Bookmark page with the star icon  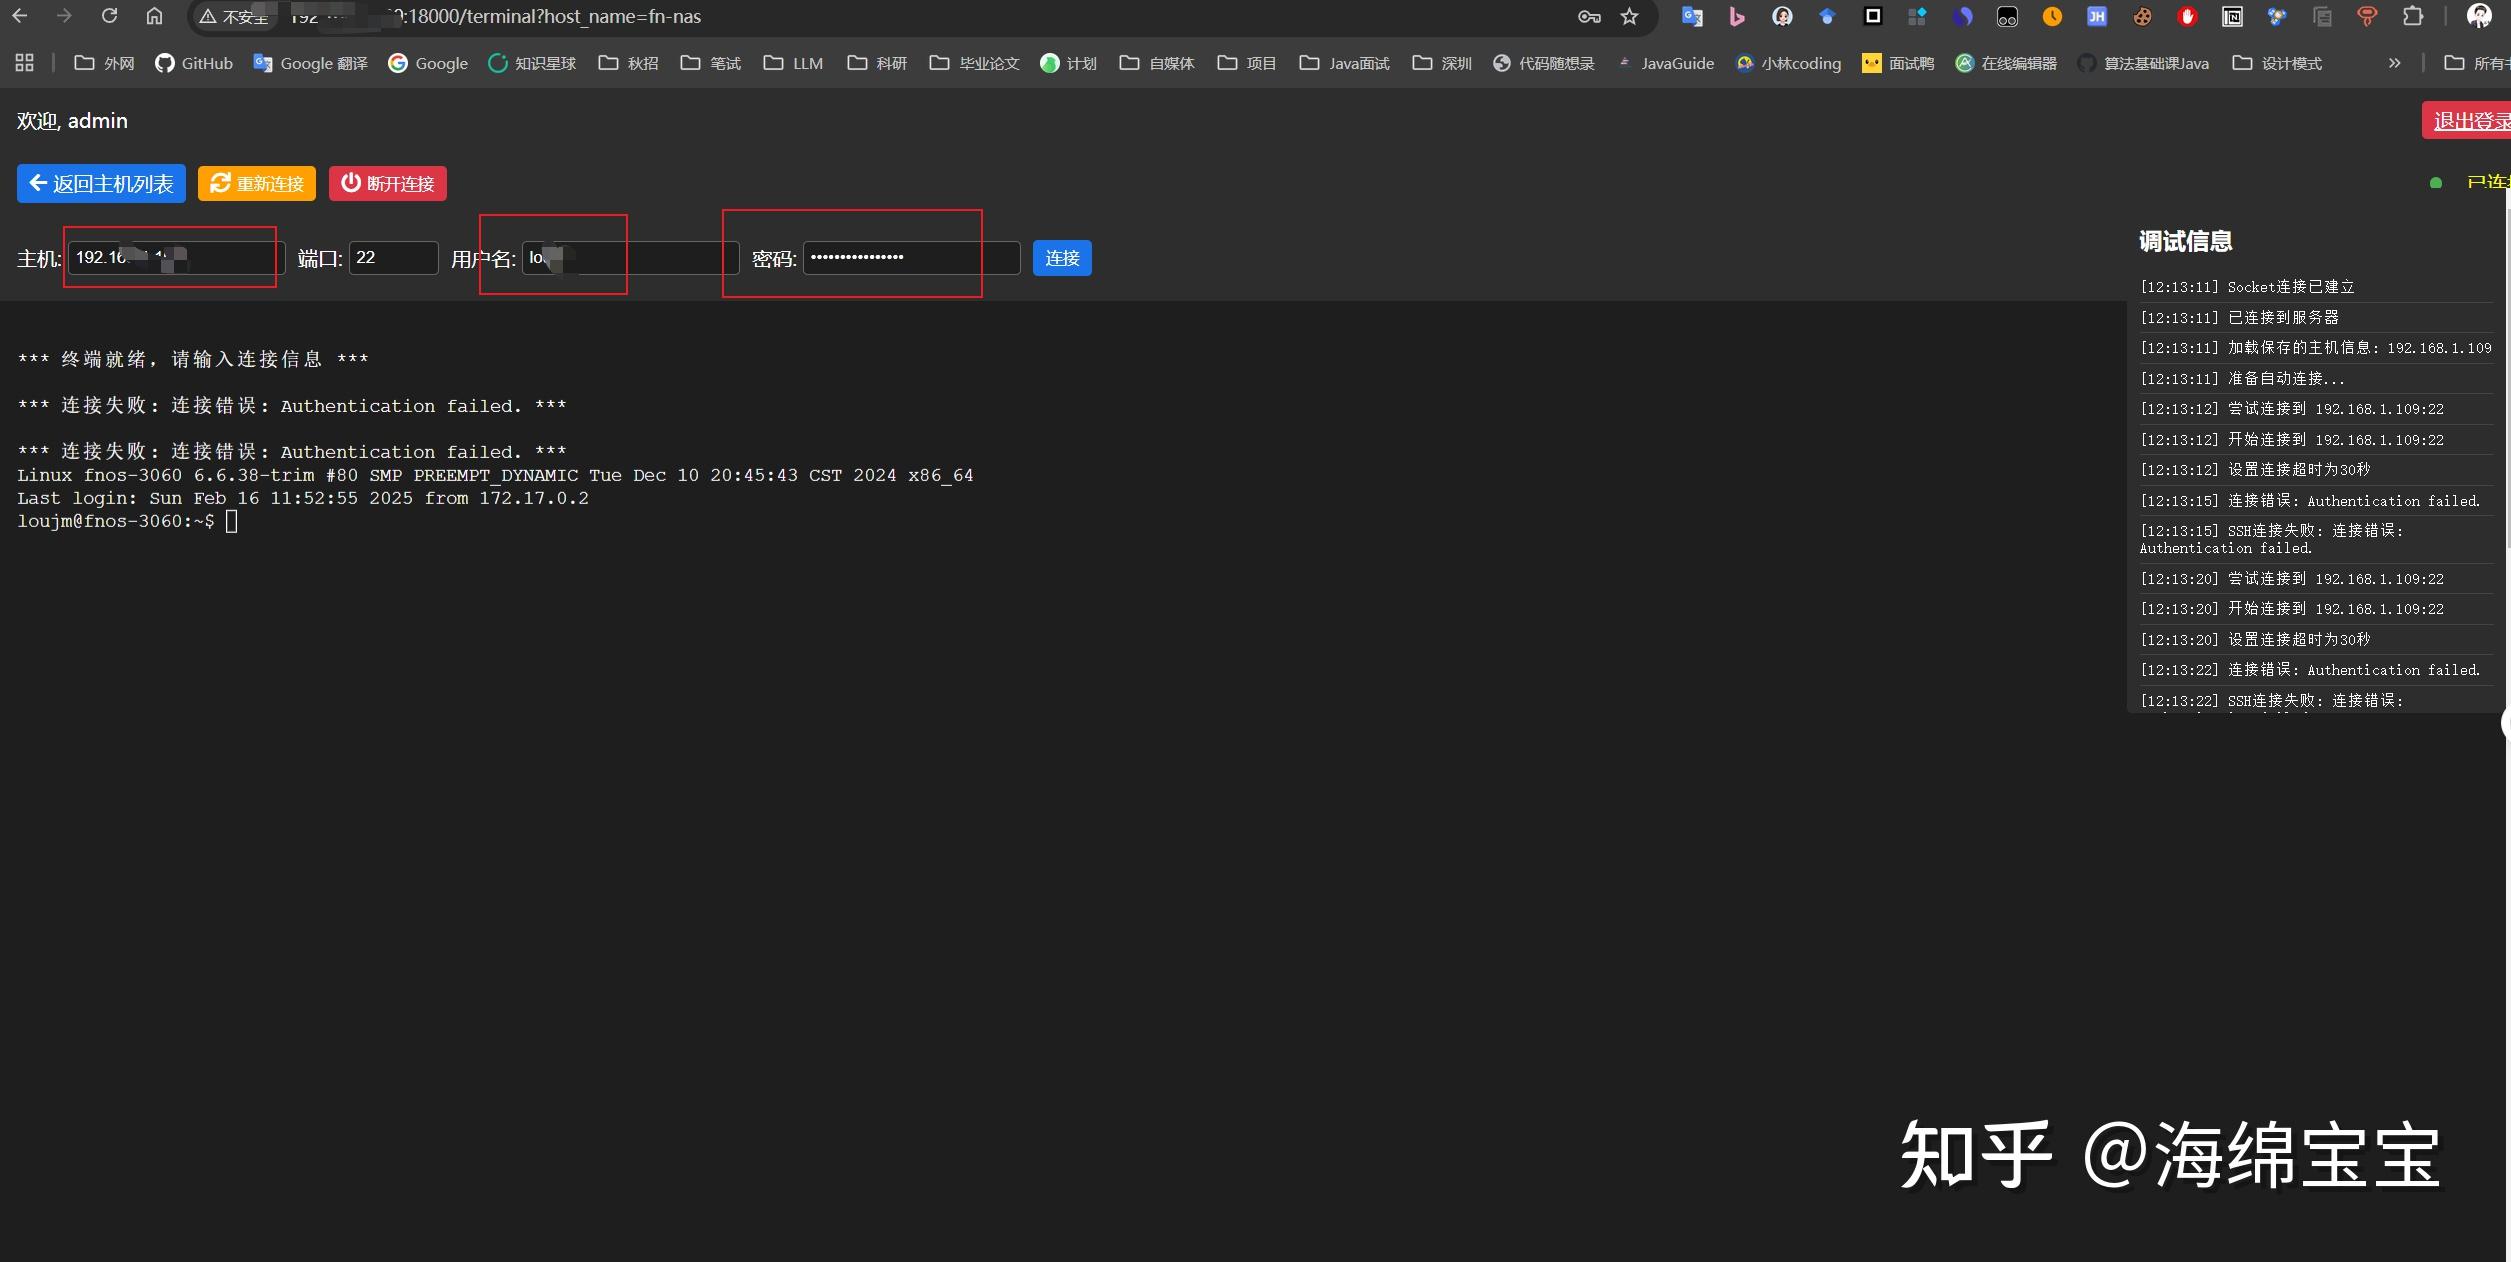[1629, 16]
